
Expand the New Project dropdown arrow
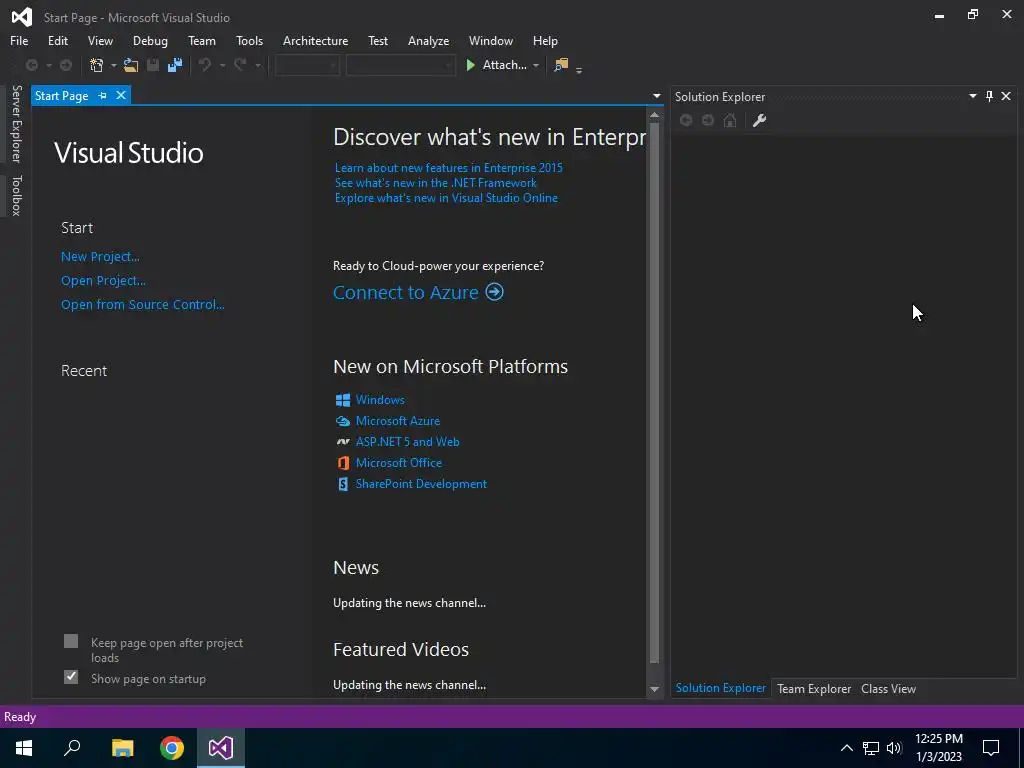113,65
